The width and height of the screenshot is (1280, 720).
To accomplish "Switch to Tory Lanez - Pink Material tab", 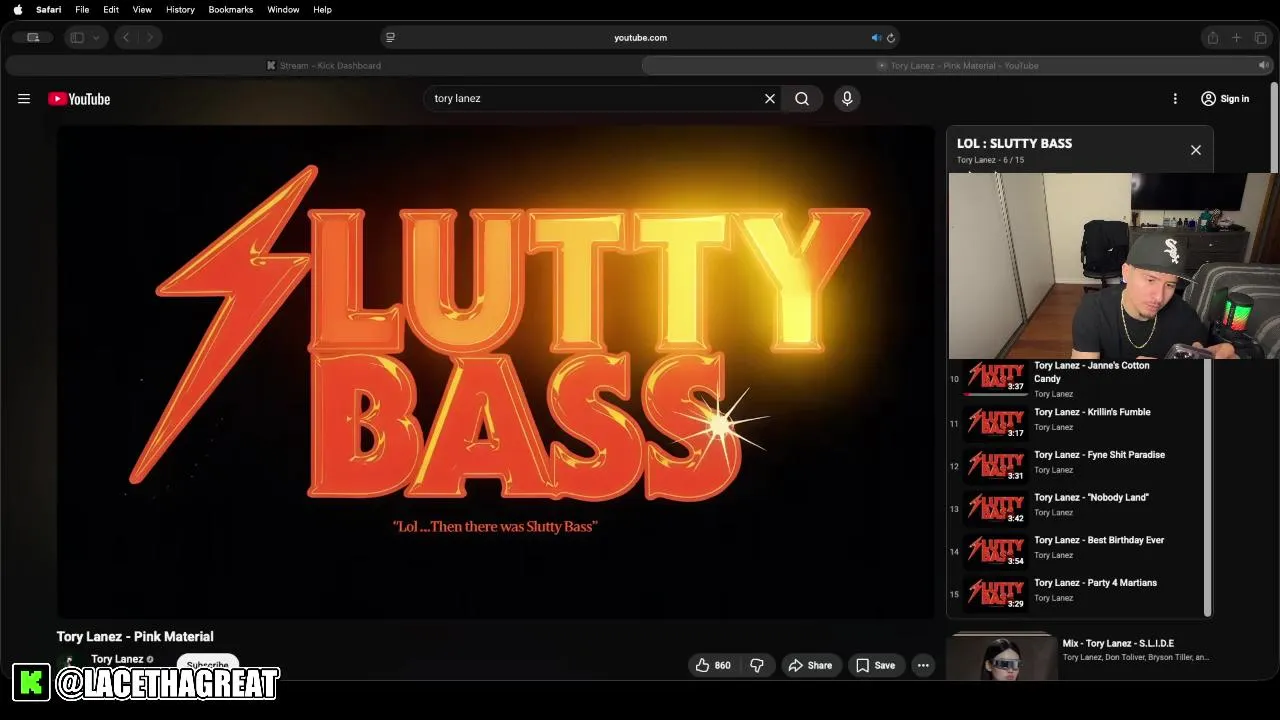I will tap(957, 65).
